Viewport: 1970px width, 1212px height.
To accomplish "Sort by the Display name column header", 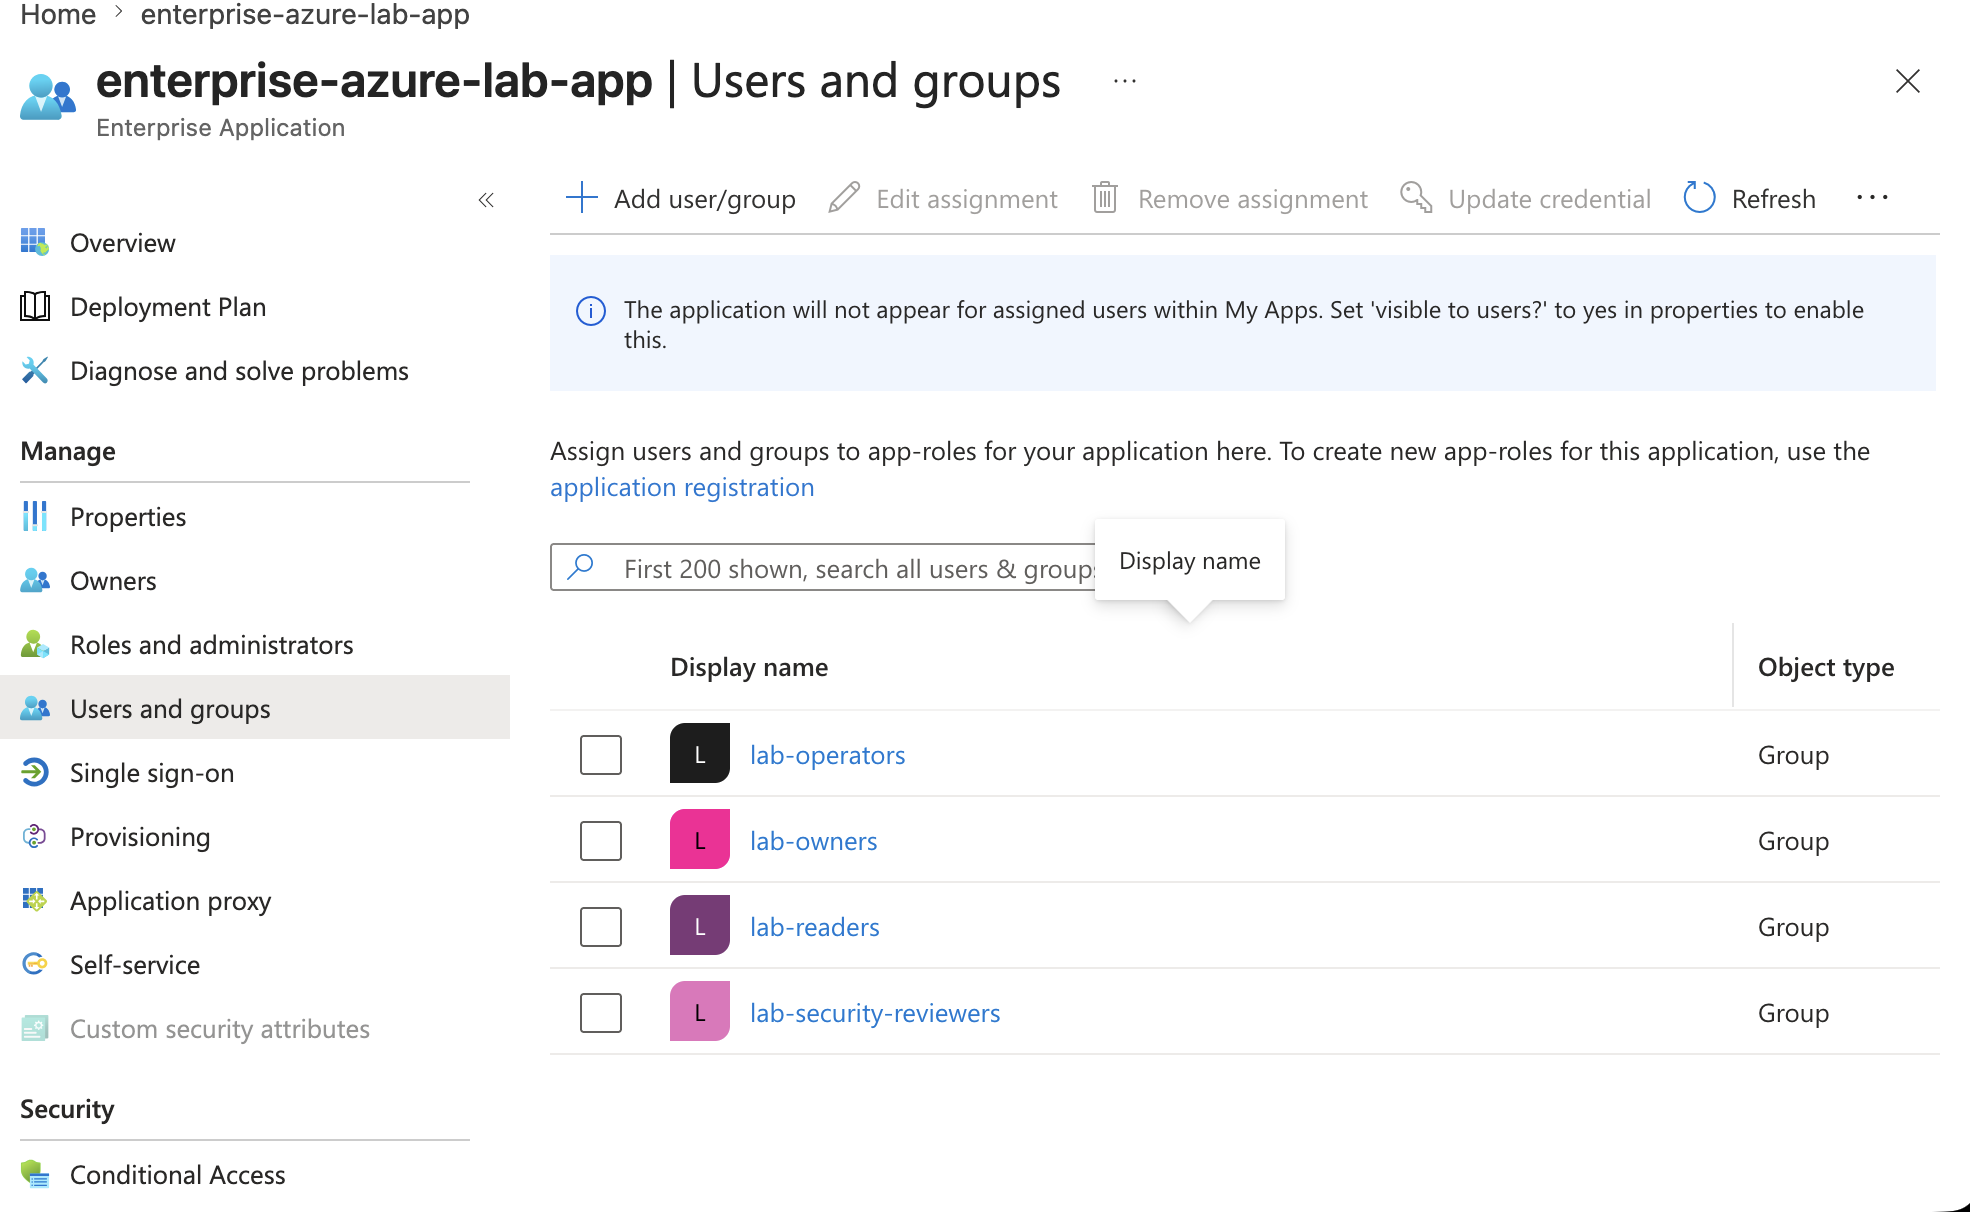I will tap(749, 667).
